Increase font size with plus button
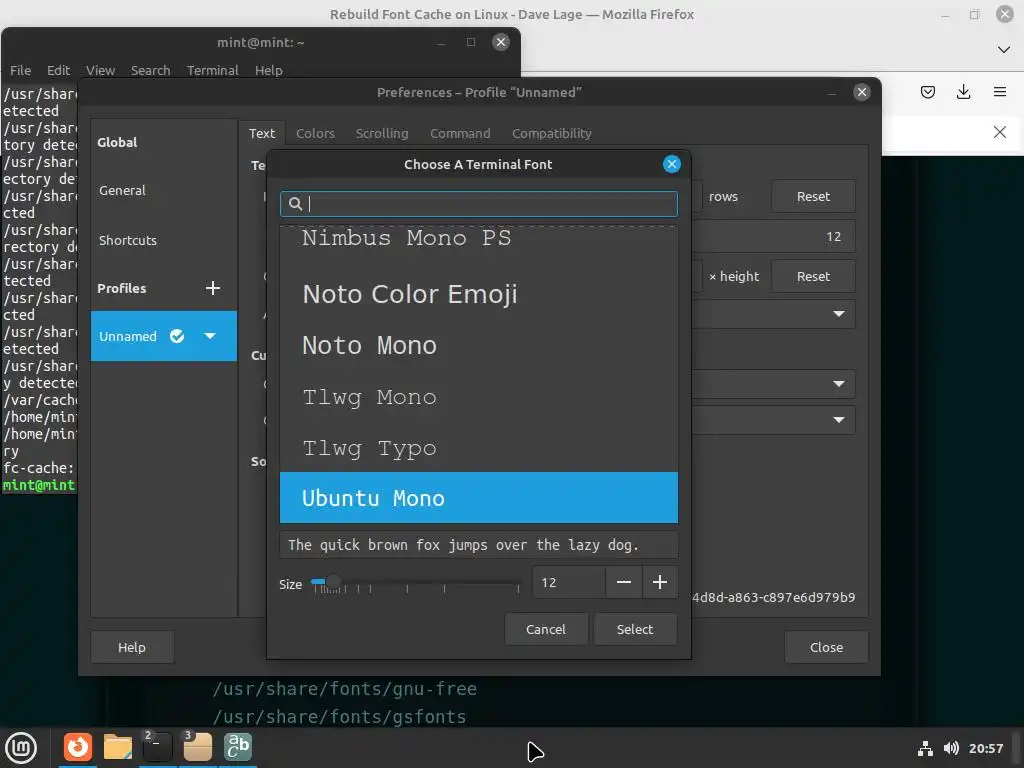 tap(660, 582)
